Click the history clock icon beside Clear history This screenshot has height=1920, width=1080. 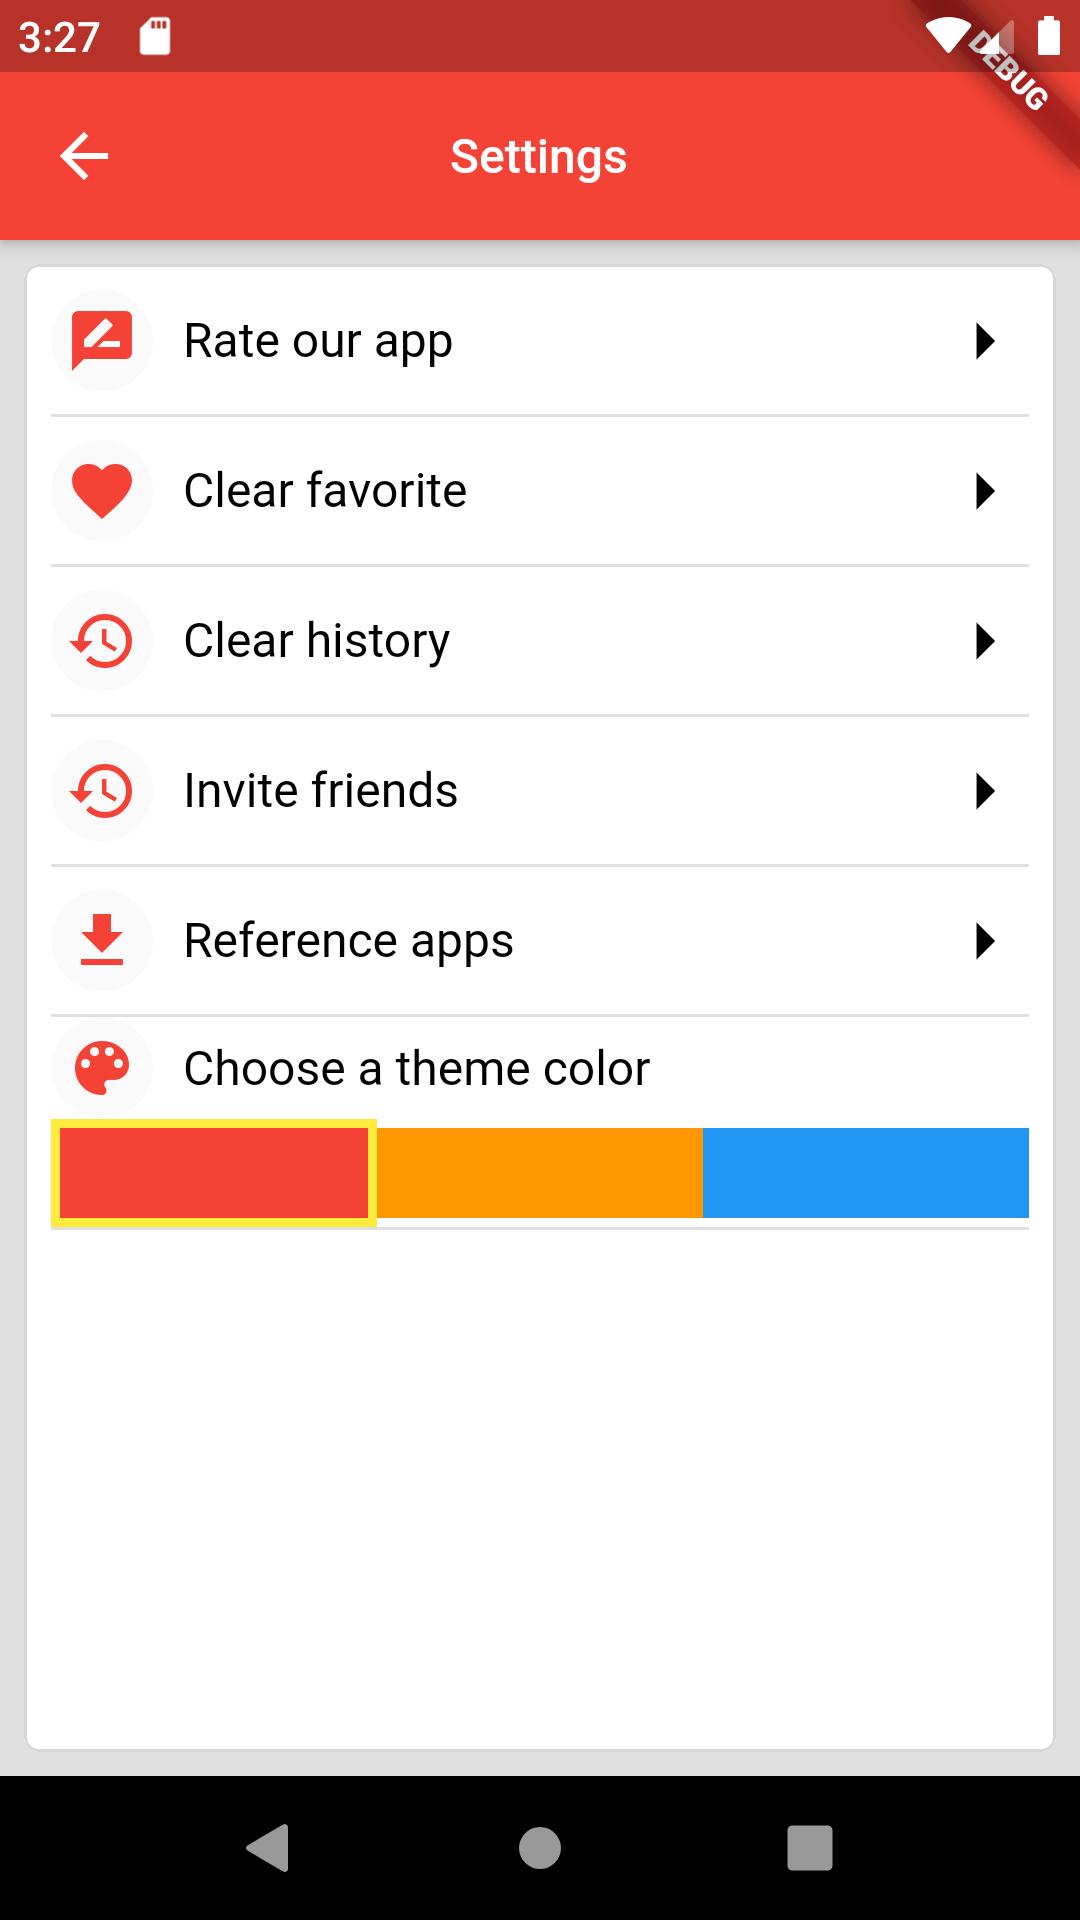click(x=102, y=641)
